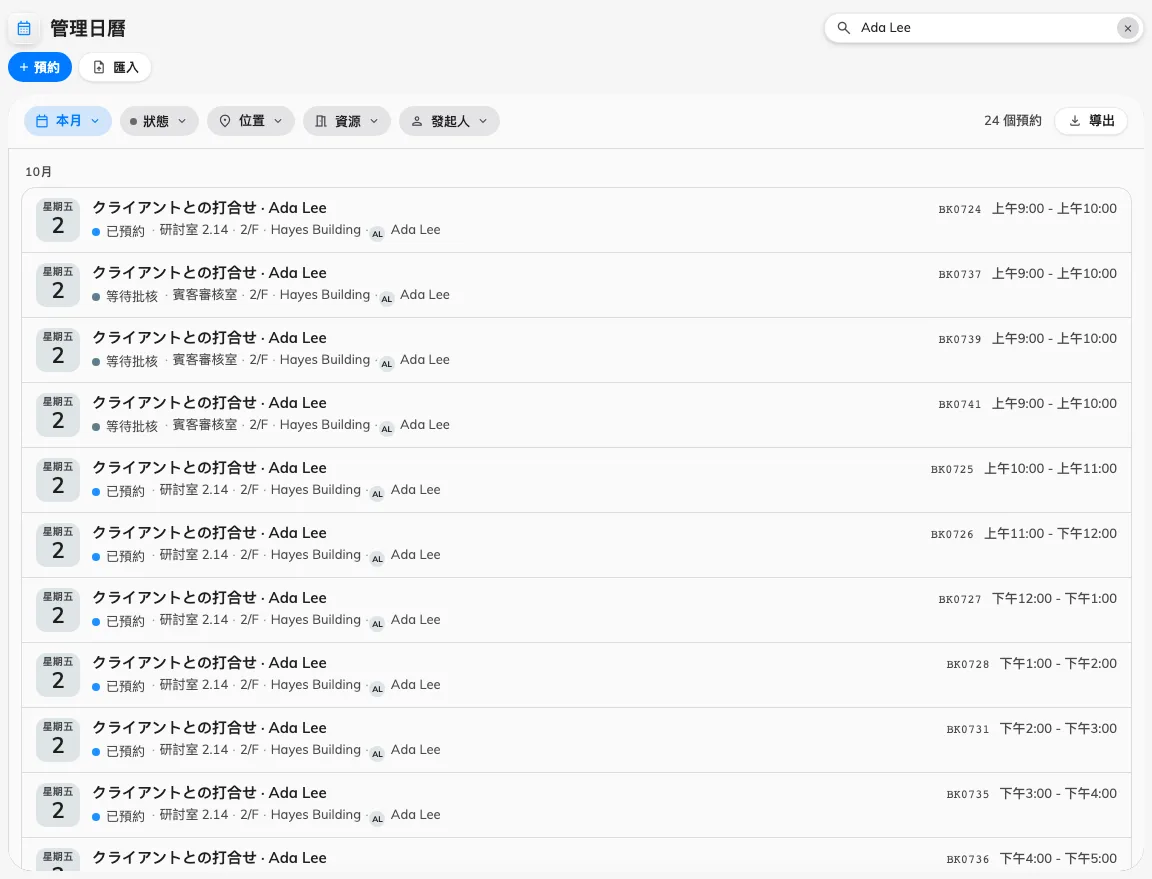The height and width of the screenshot is (879, 1152).
Task: Click the 10月 month heading
Action: pos(38,171)
